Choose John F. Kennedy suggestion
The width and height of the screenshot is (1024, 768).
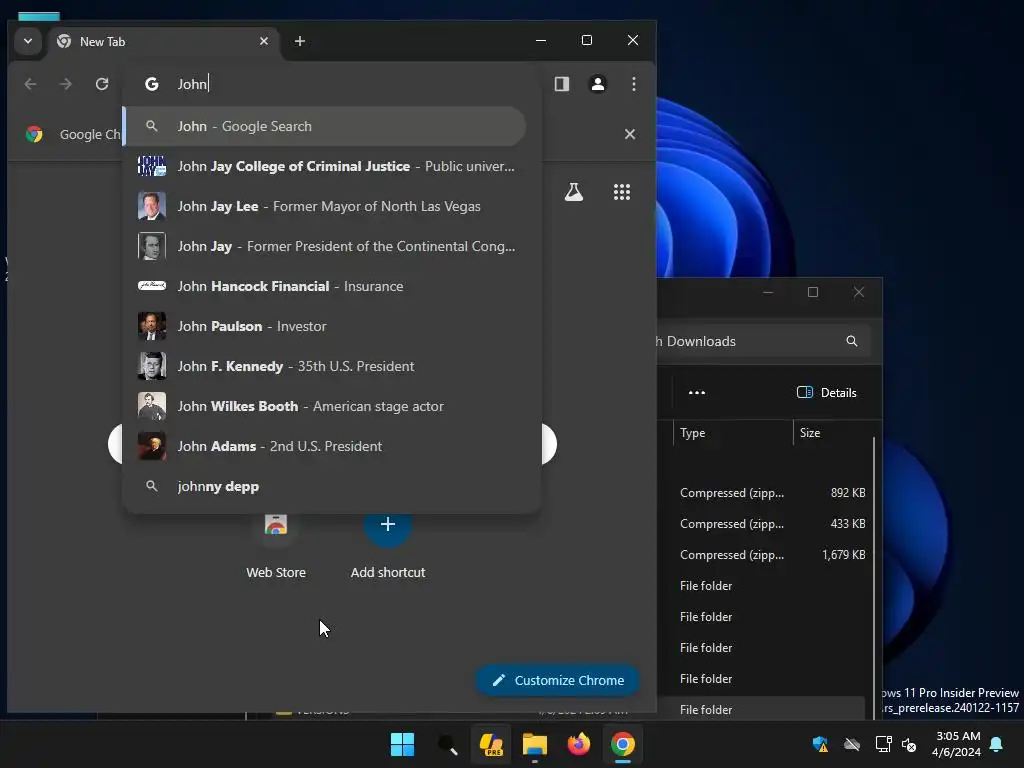coord(332,366)
